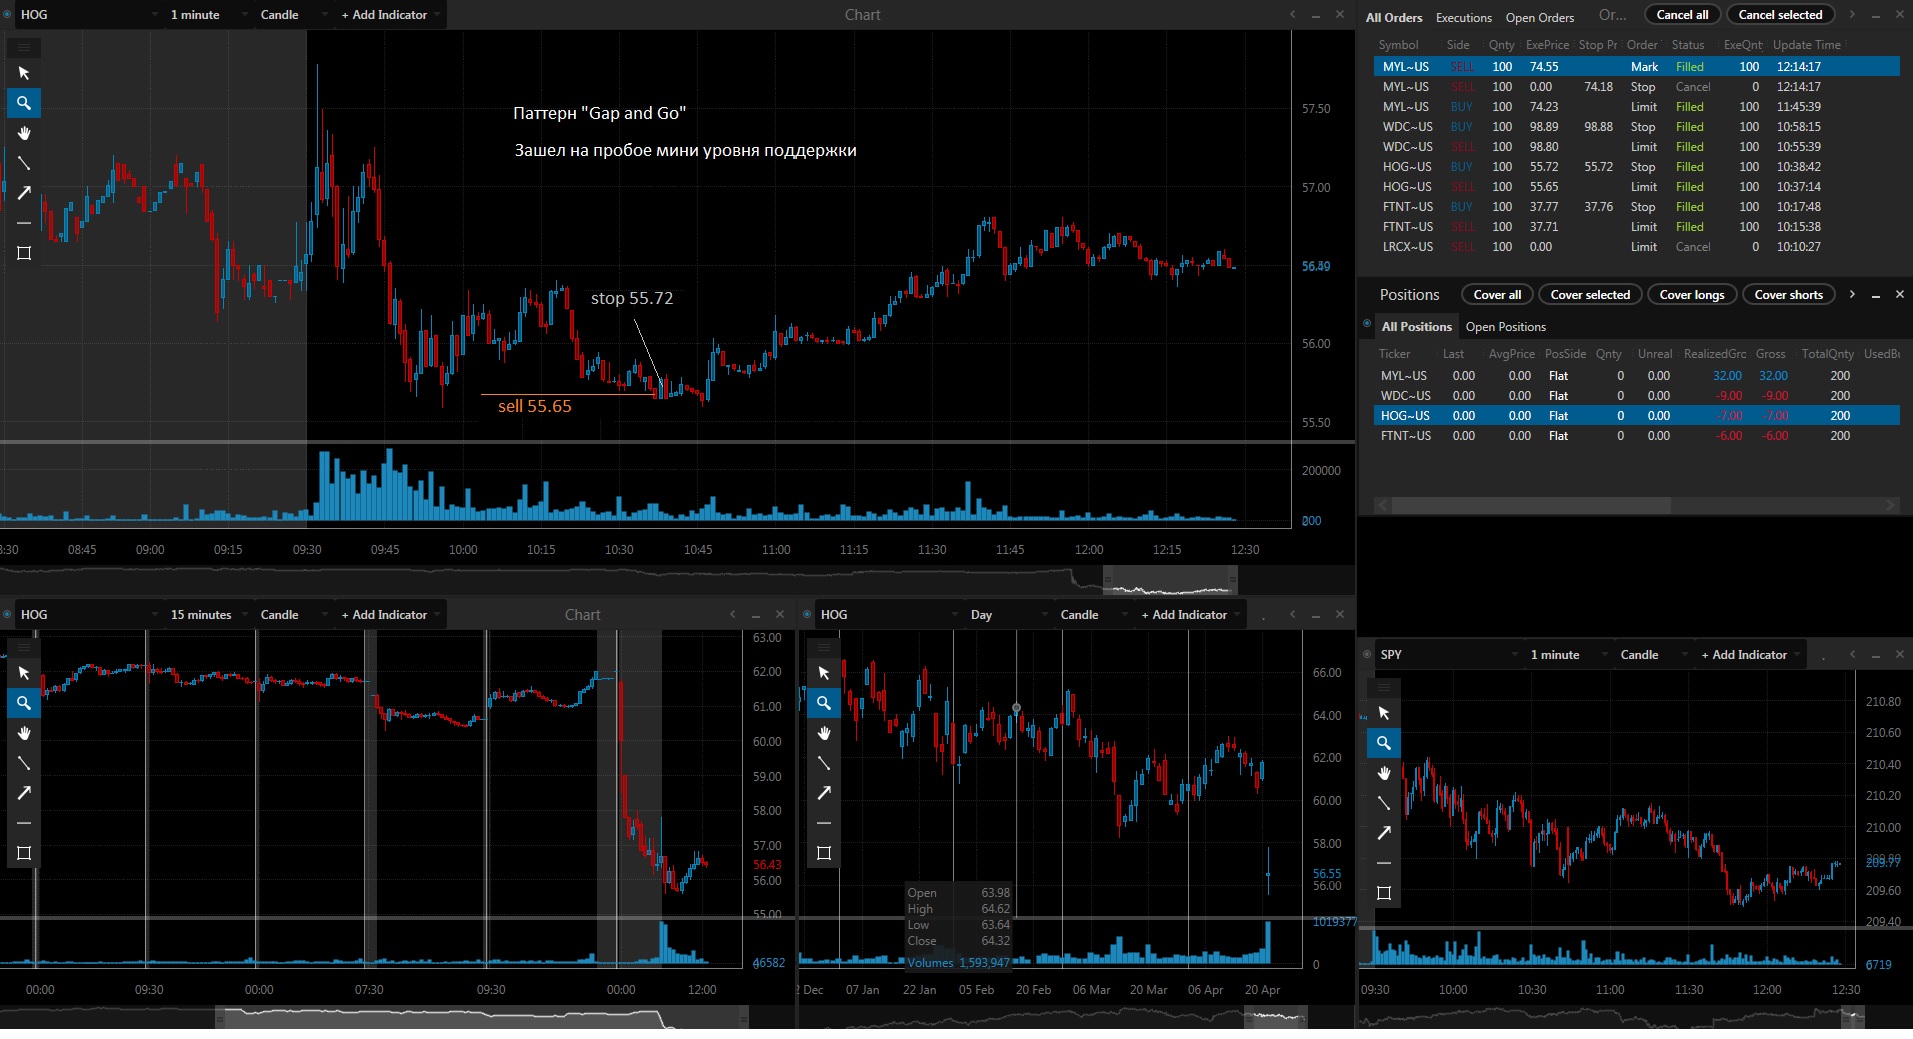Open the Open Positions tab

[1505, 327]
